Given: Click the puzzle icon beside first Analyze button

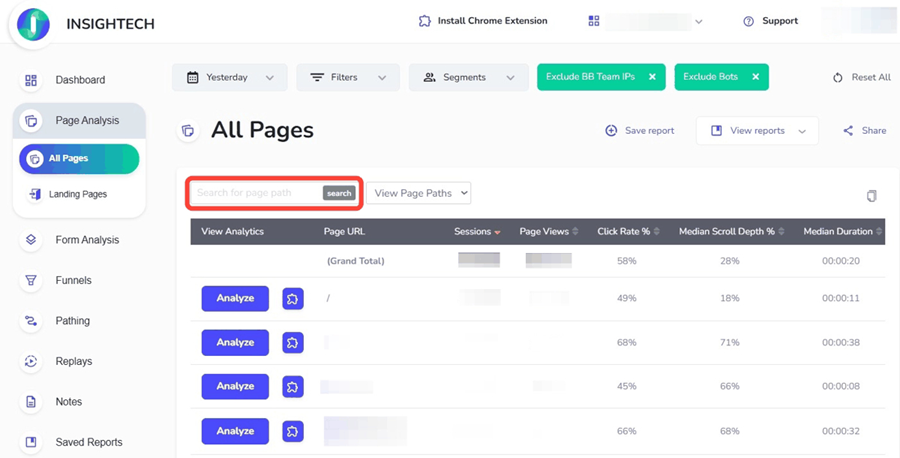Looking at the screenshot, I should [293, 299].
